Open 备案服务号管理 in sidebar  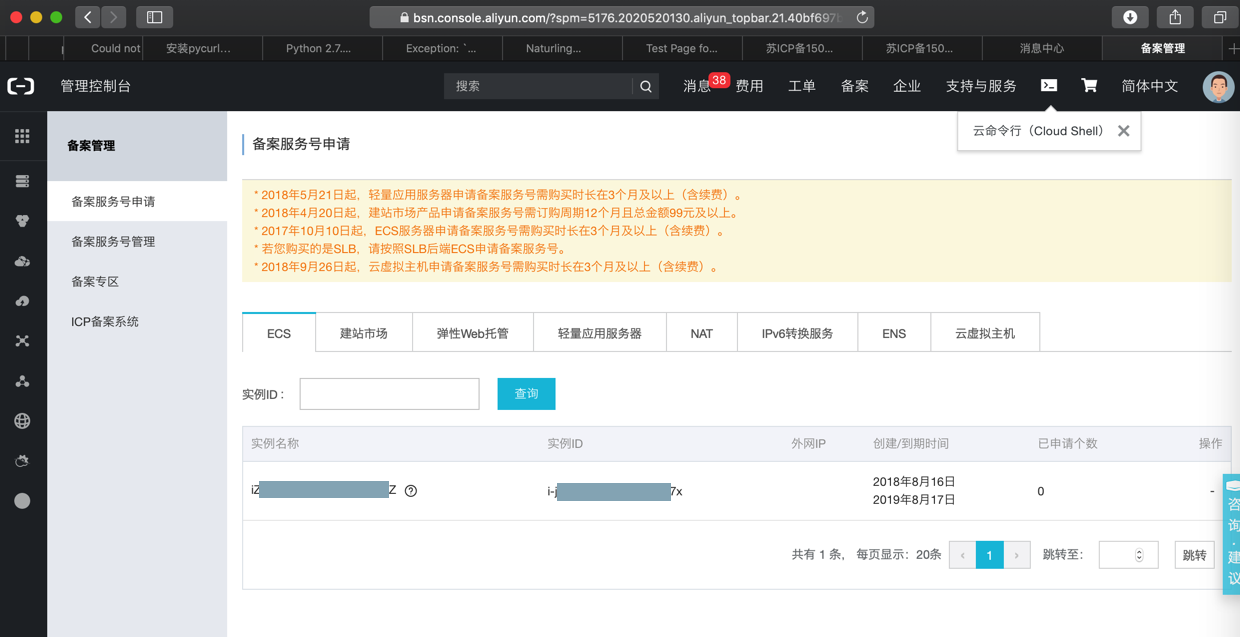[x=137, y=241]
